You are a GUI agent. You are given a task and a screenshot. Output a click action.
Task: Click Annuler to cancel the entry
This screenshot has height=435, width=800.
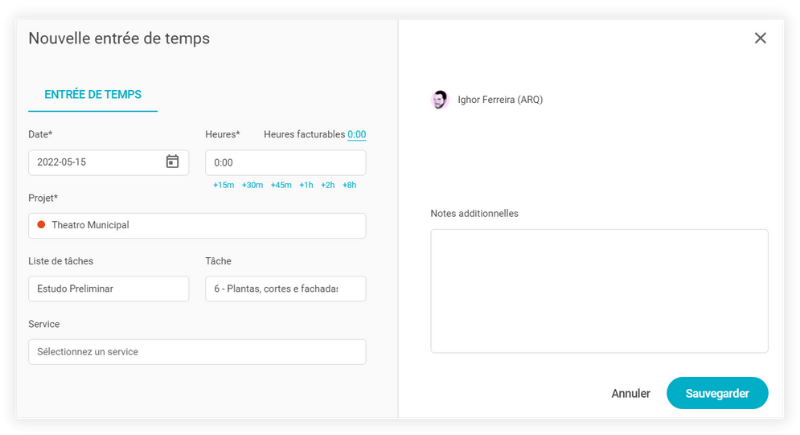click(x=631, y=394)
